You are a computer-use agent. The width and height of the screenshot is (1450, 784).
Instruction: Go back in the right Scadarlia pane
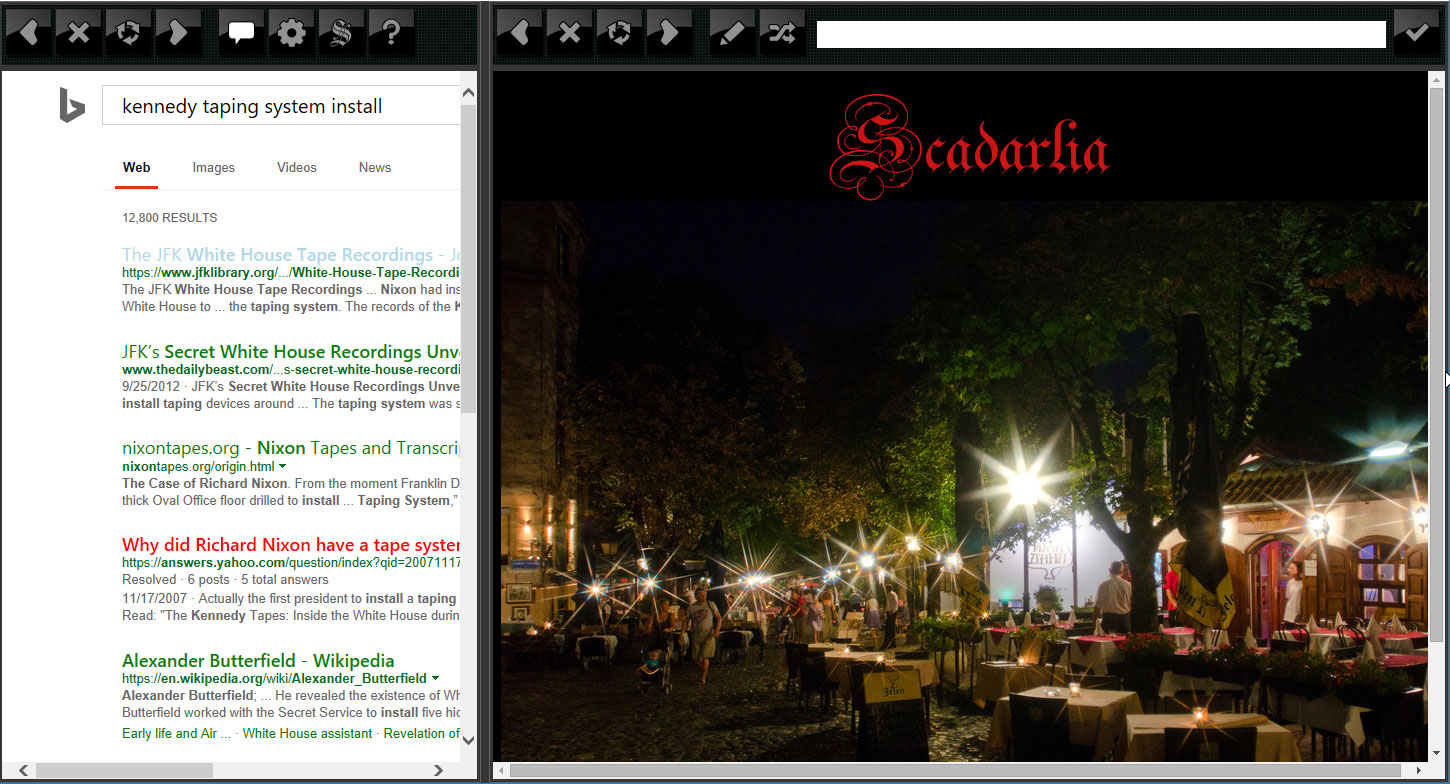click(x=520, y=33)
